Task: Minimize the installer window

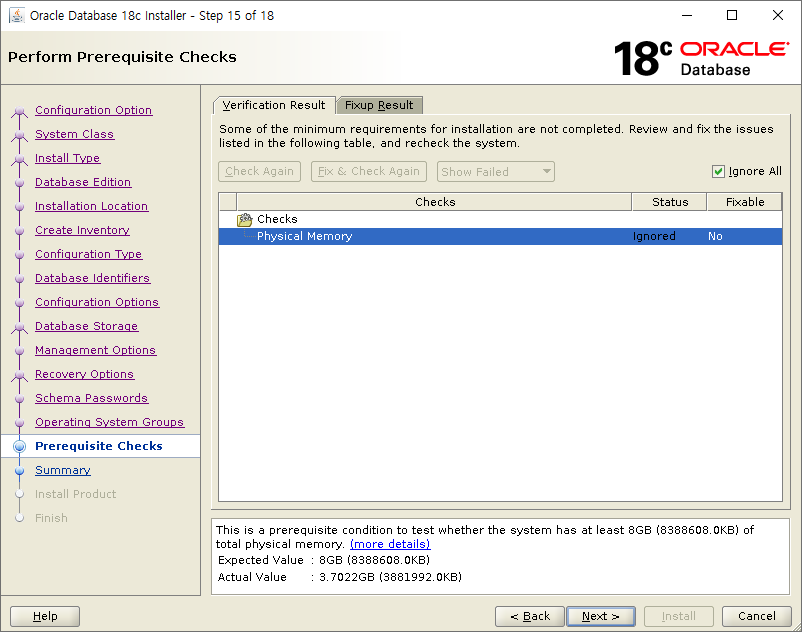Action: (x=687, y=15)
